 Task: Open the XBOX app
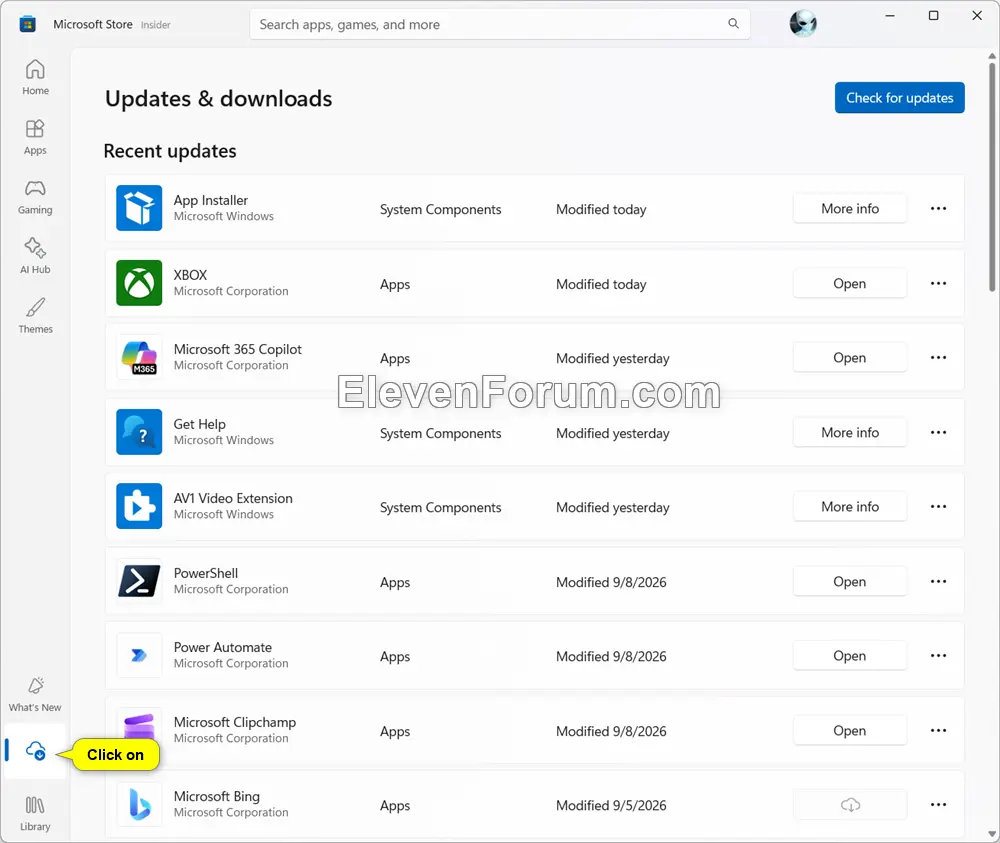[x=850, y=283]
